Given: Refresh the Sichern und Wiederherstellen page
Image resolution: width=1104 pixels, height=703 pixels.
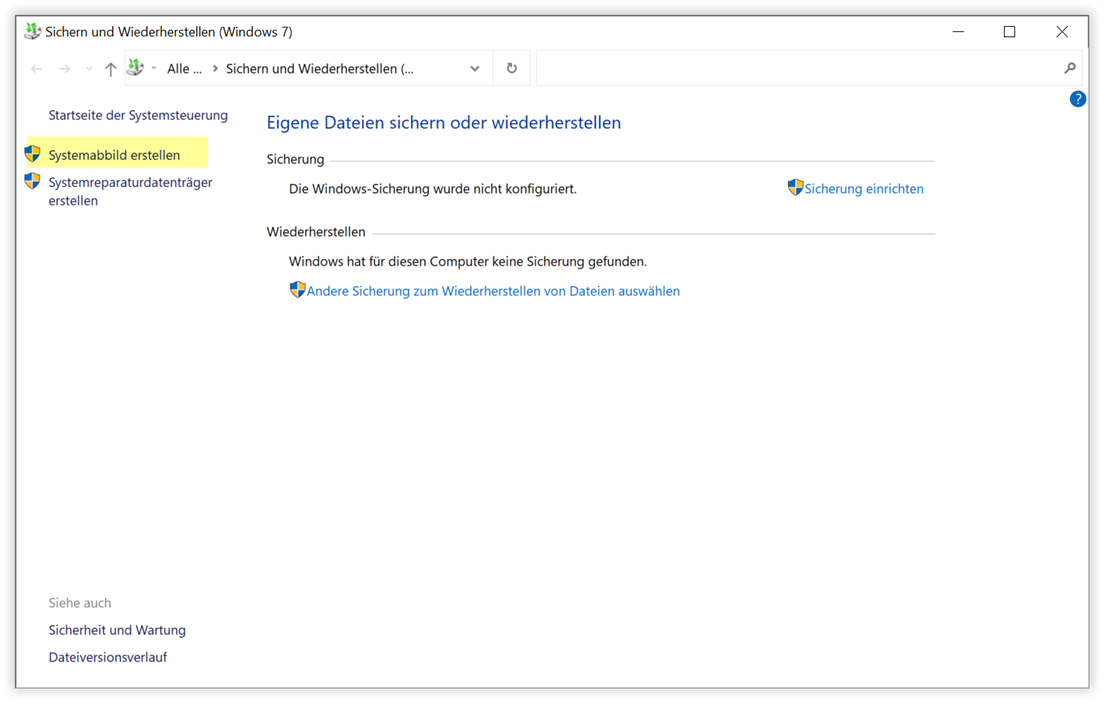Looking at the screenshot, I should tap(512, 68).
